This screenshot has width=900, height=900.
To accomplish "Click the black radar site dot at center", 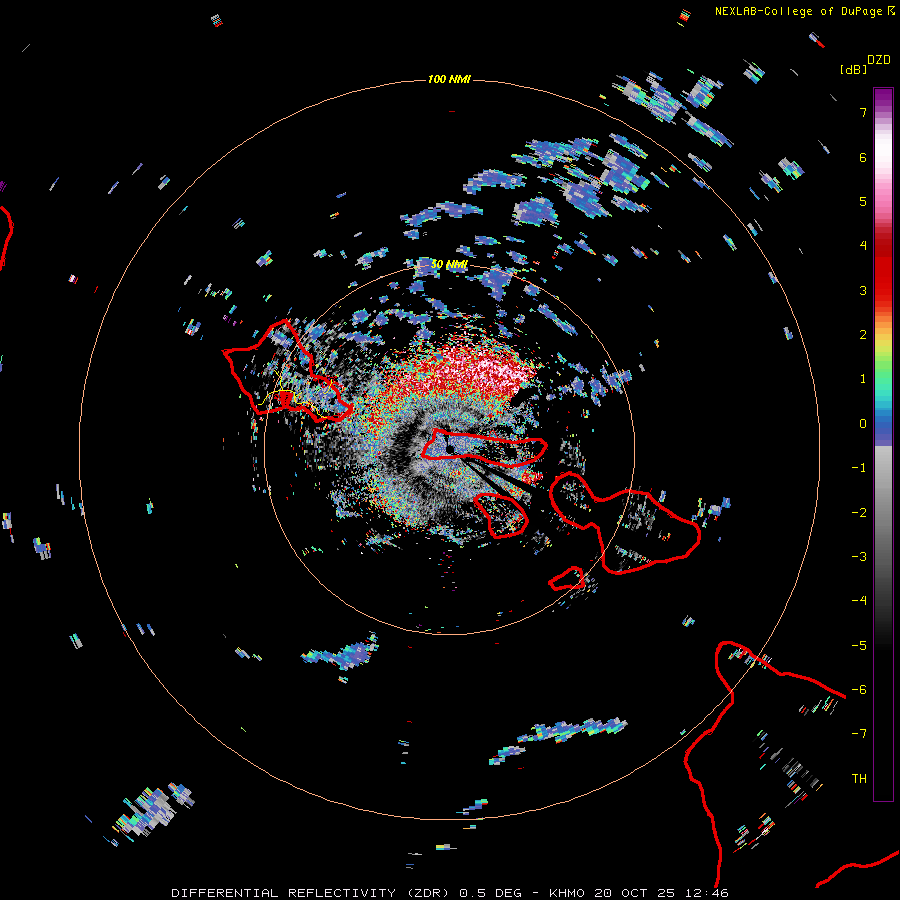I will (451, 448).
